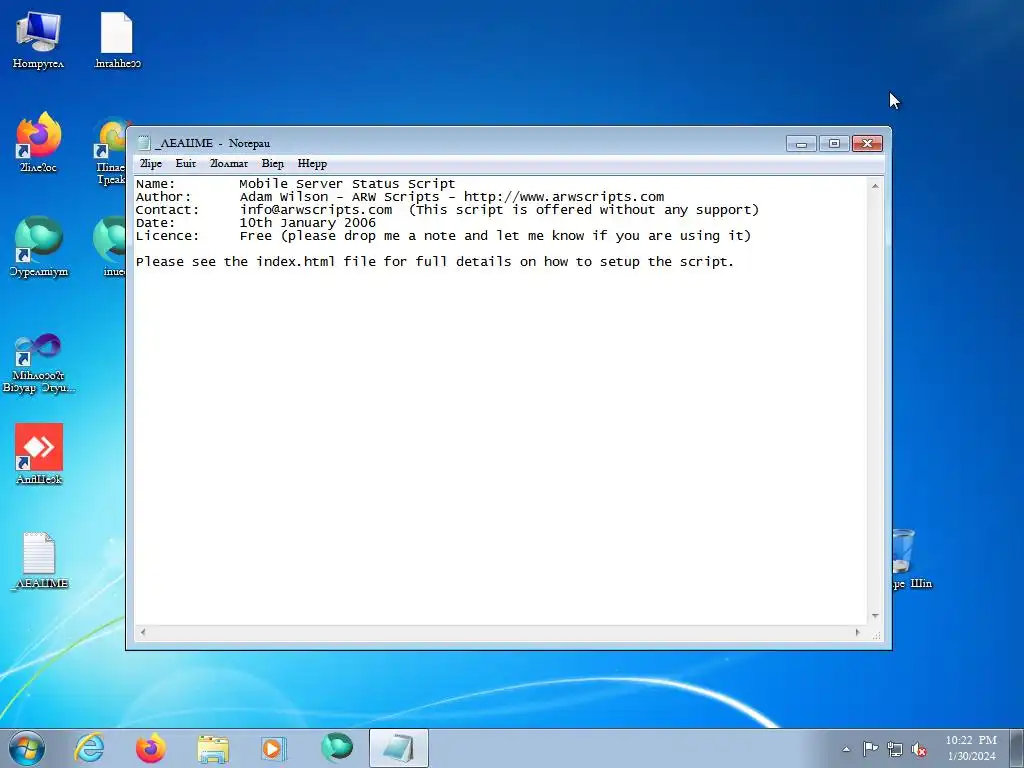This screenshot has height=768, width=1024.
Task: Maximize the Notepad window
Action: pos(834,144)
